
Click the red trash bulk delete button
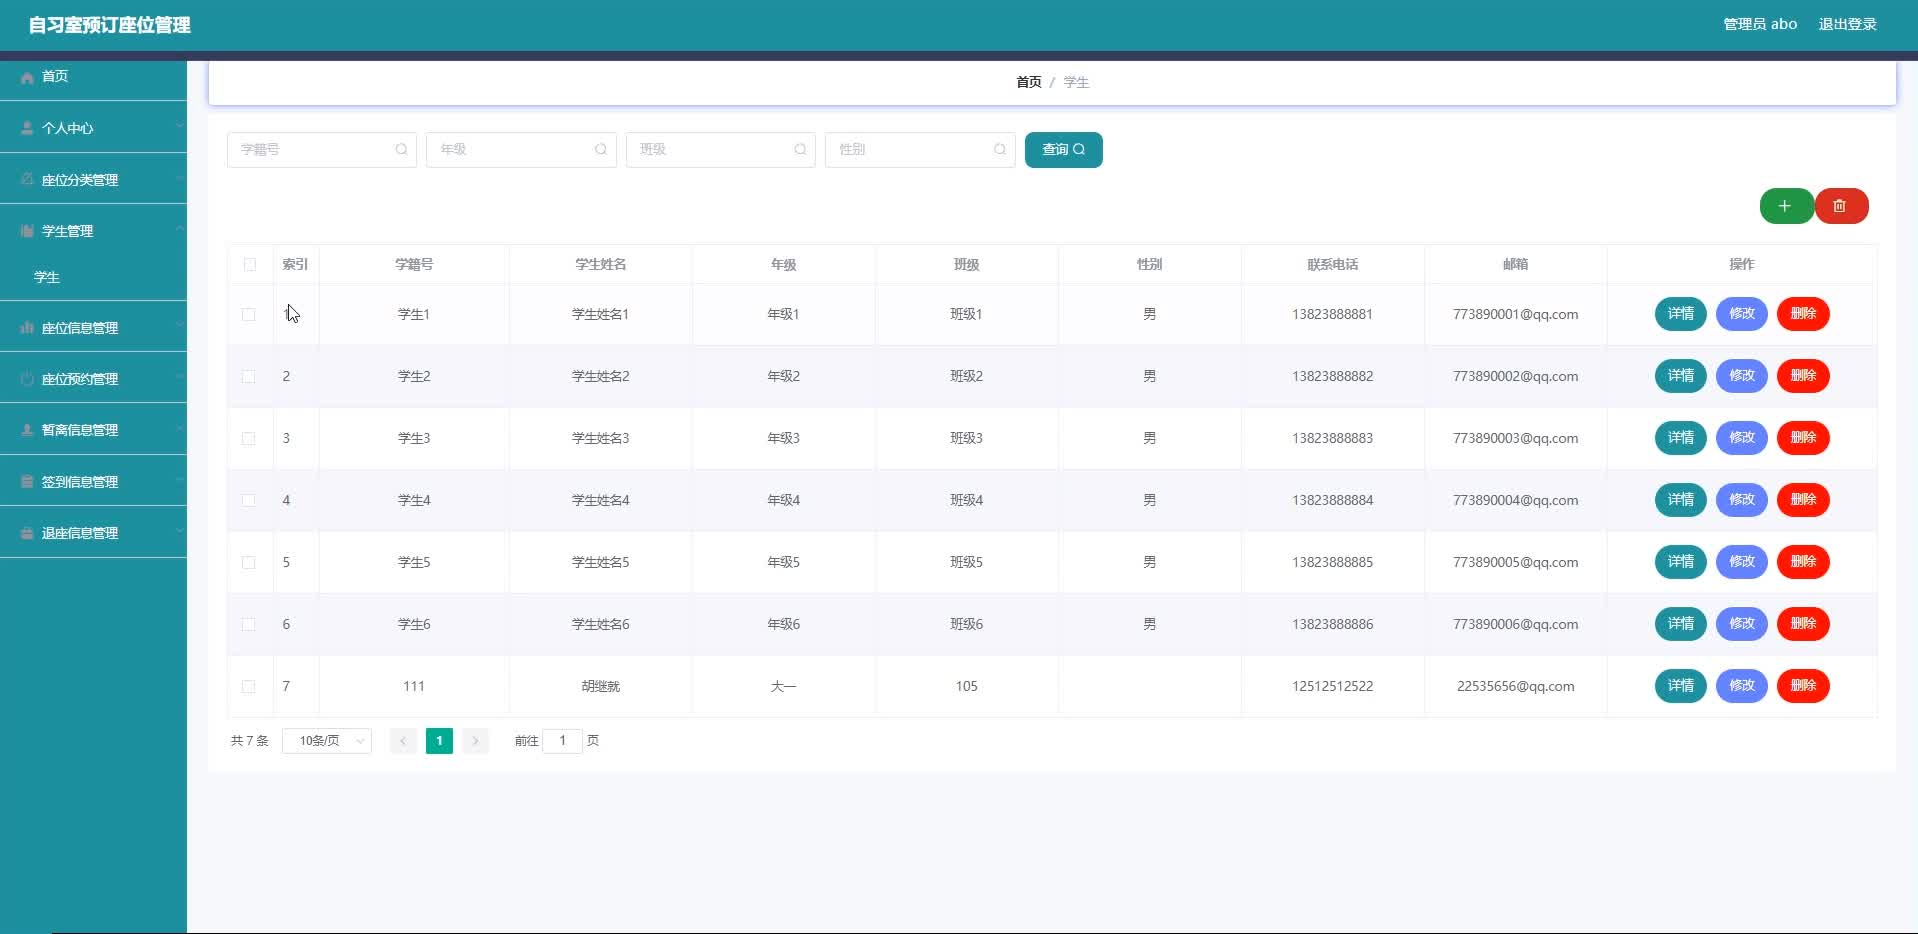point(1840,206)
